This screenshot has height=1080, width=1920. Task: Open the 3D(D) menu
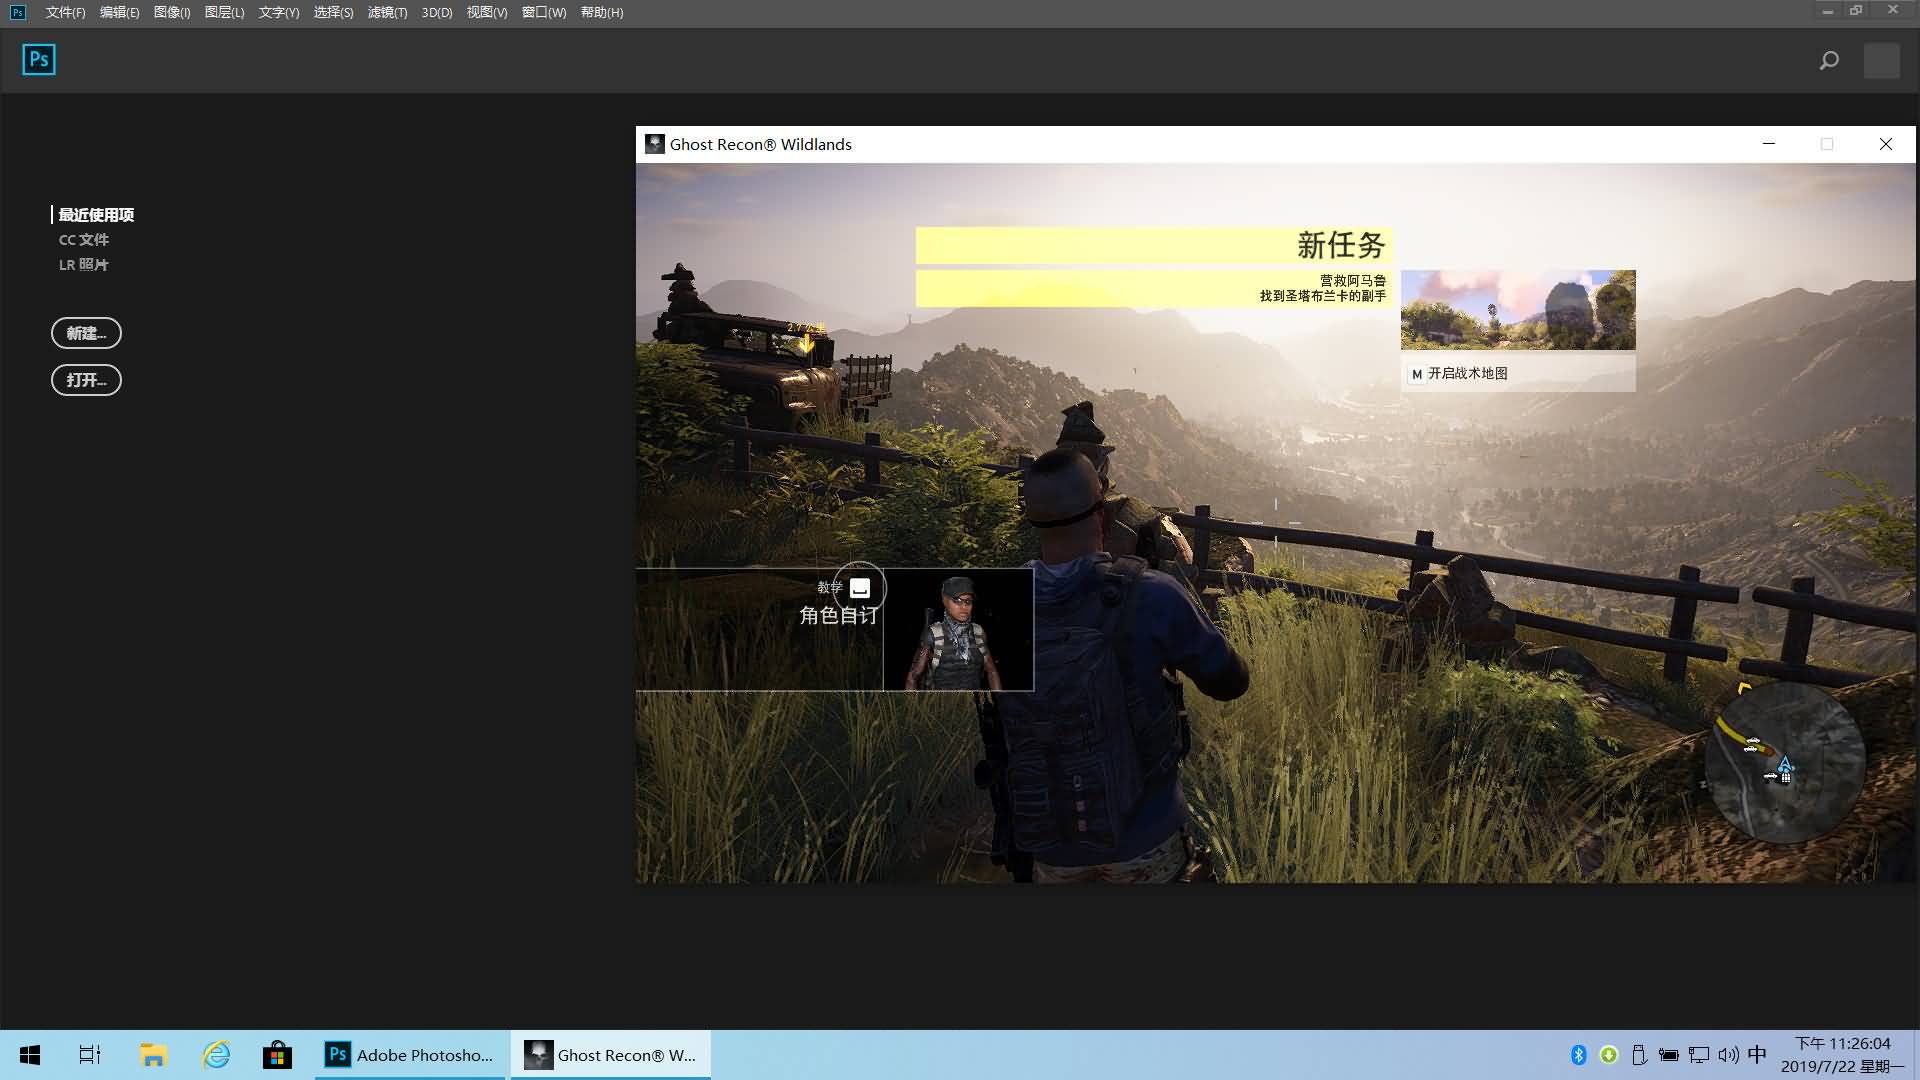(x=437, y=12)
